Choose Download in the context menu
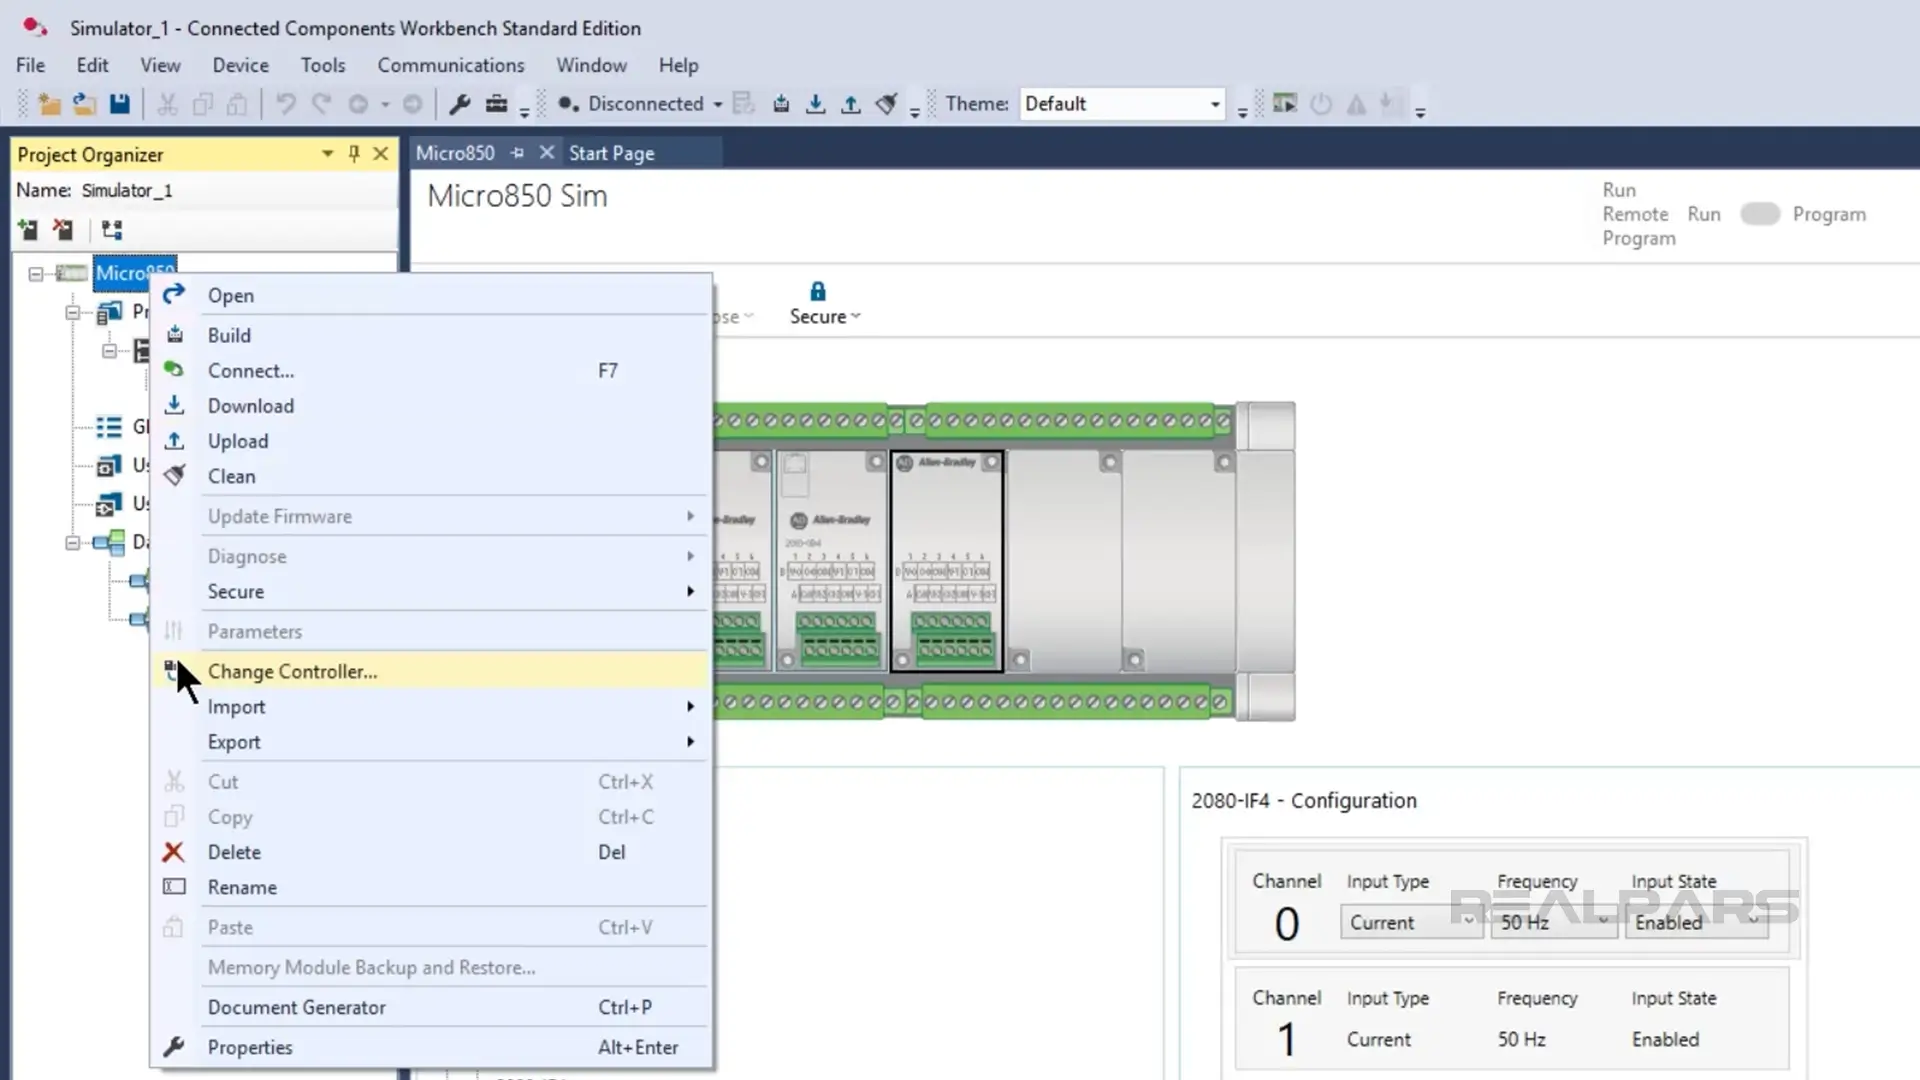 coord(431,406)
